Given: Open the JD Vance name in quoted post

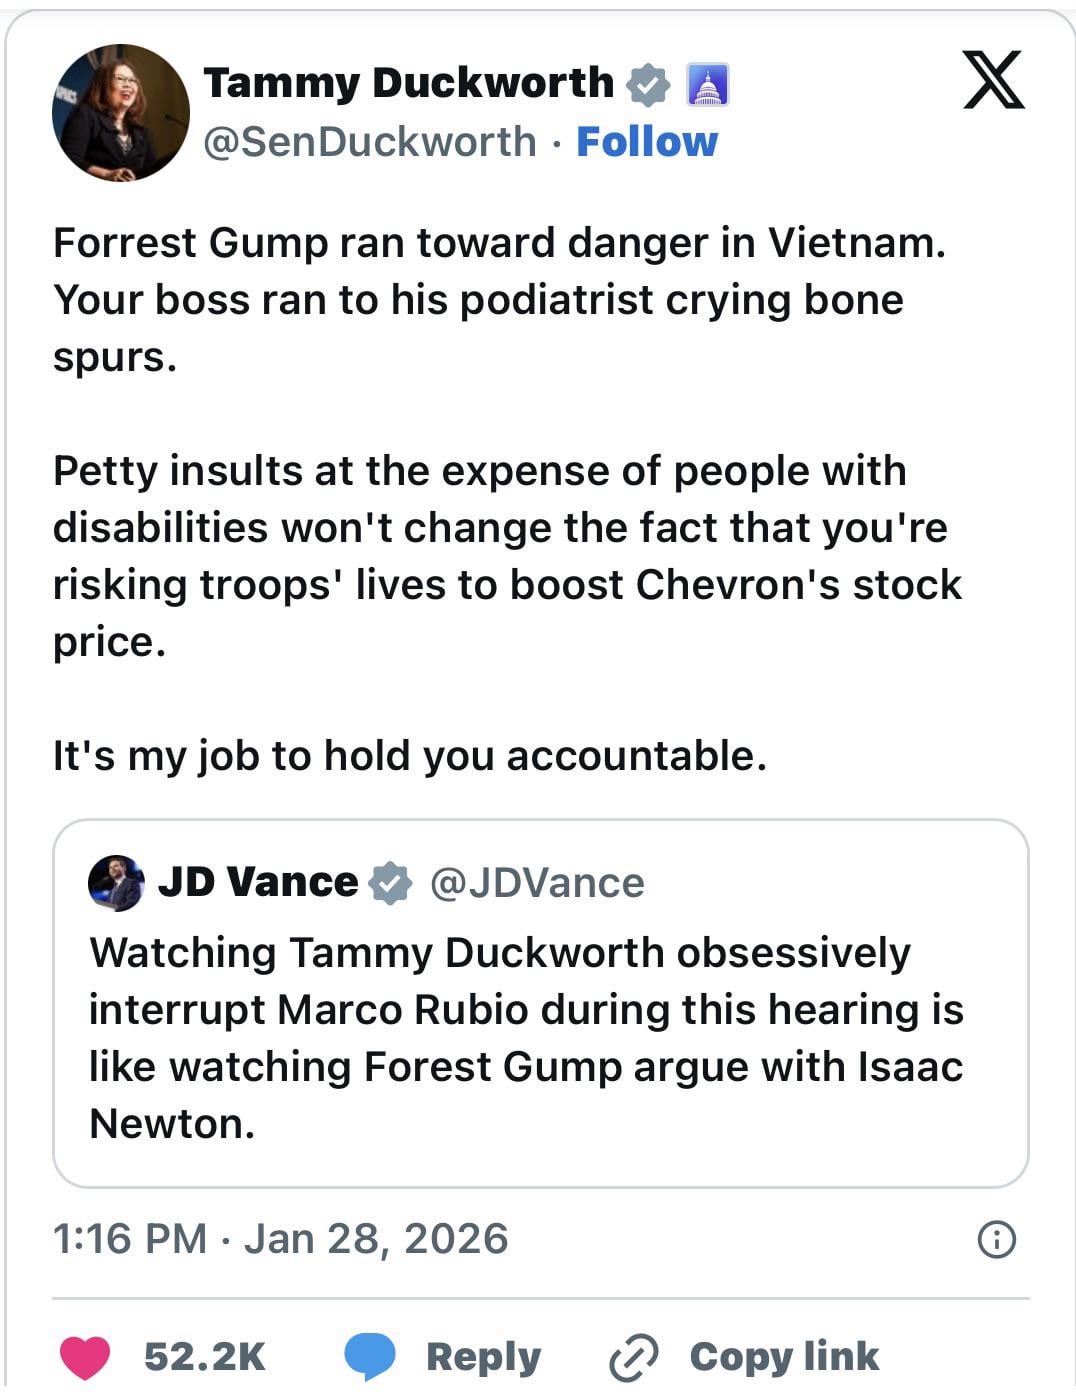Looking at the screenshot, I should click(x=258, y=882).
